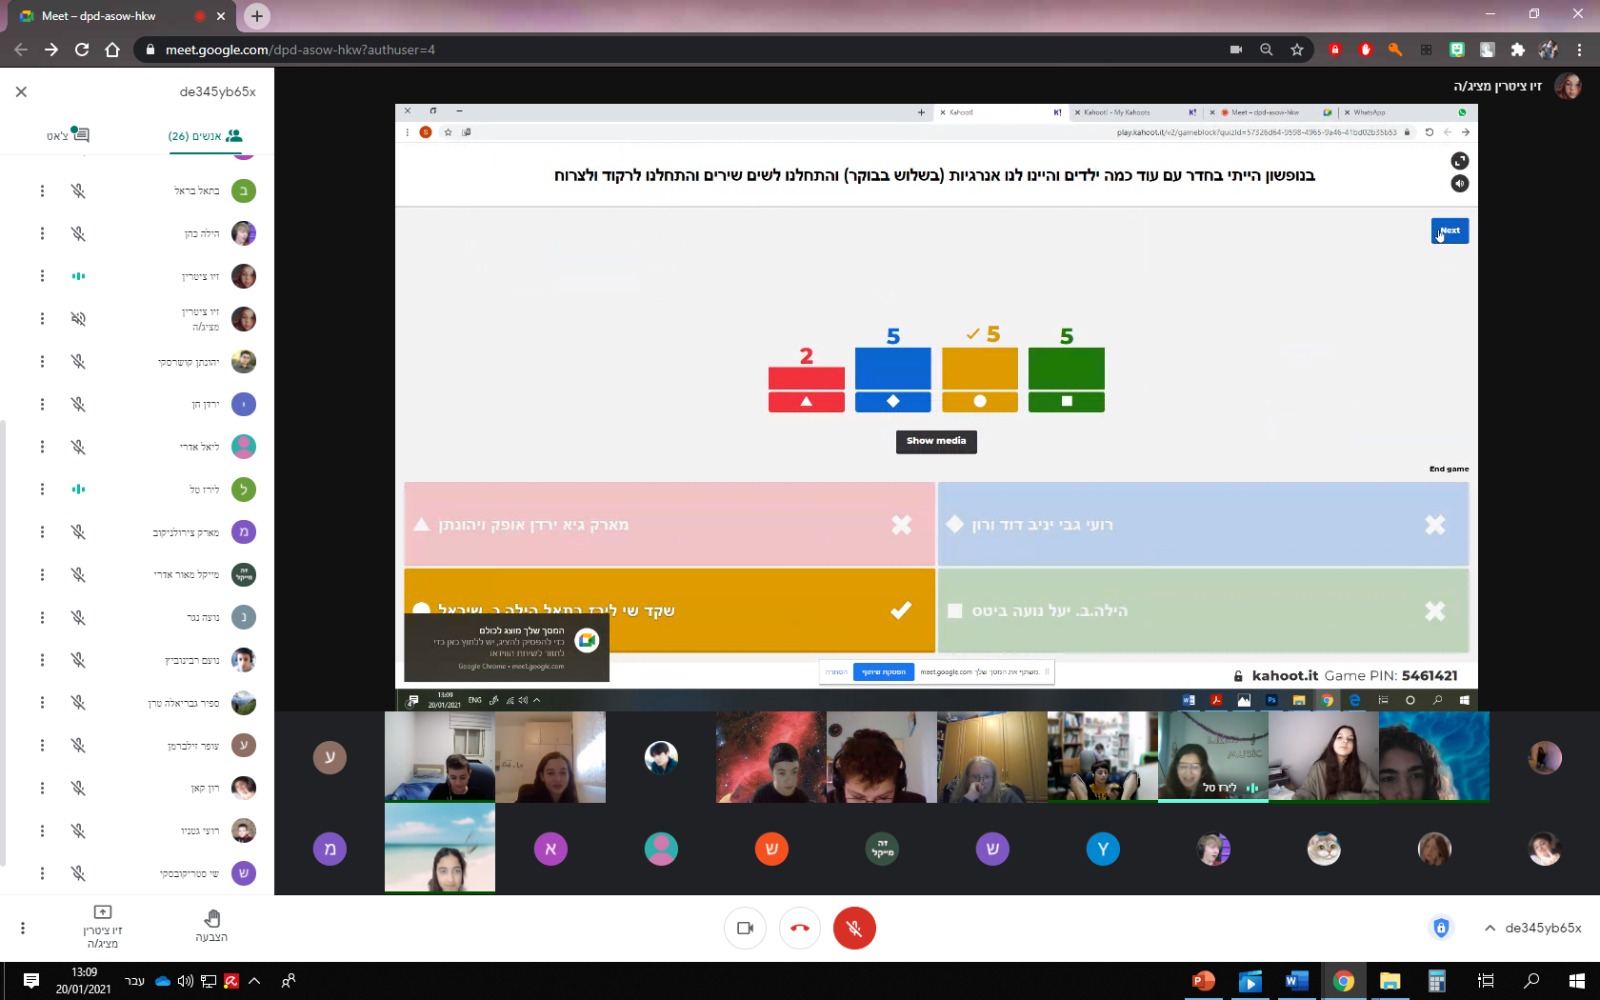Open Windows search
This screenshot has height=1000, width=1600.
1531,981
